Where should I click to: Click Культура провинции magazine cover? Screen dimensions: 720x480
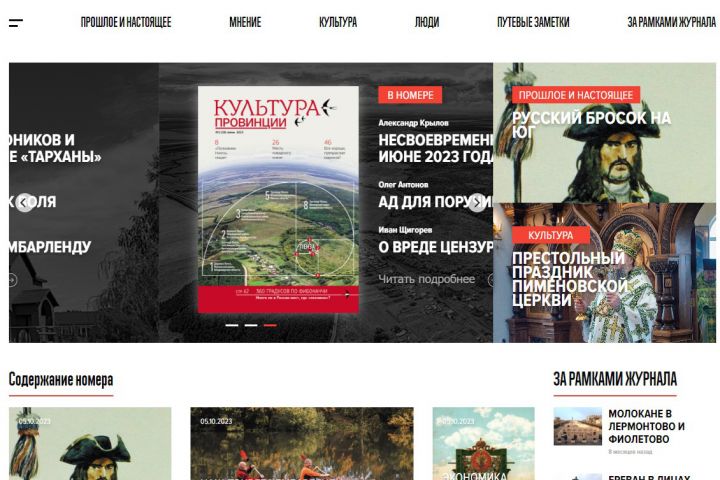coord(278,200)
